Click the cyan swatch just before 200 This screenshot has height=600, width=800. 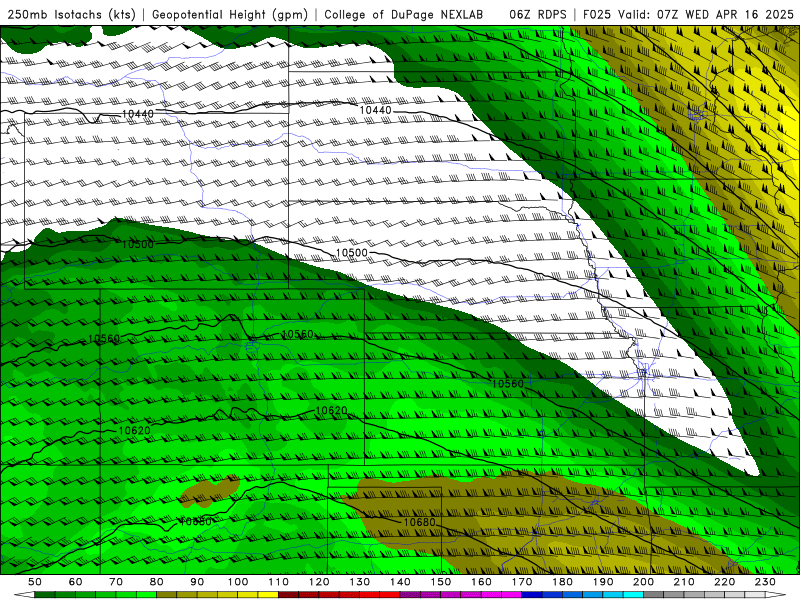[634, 595]
